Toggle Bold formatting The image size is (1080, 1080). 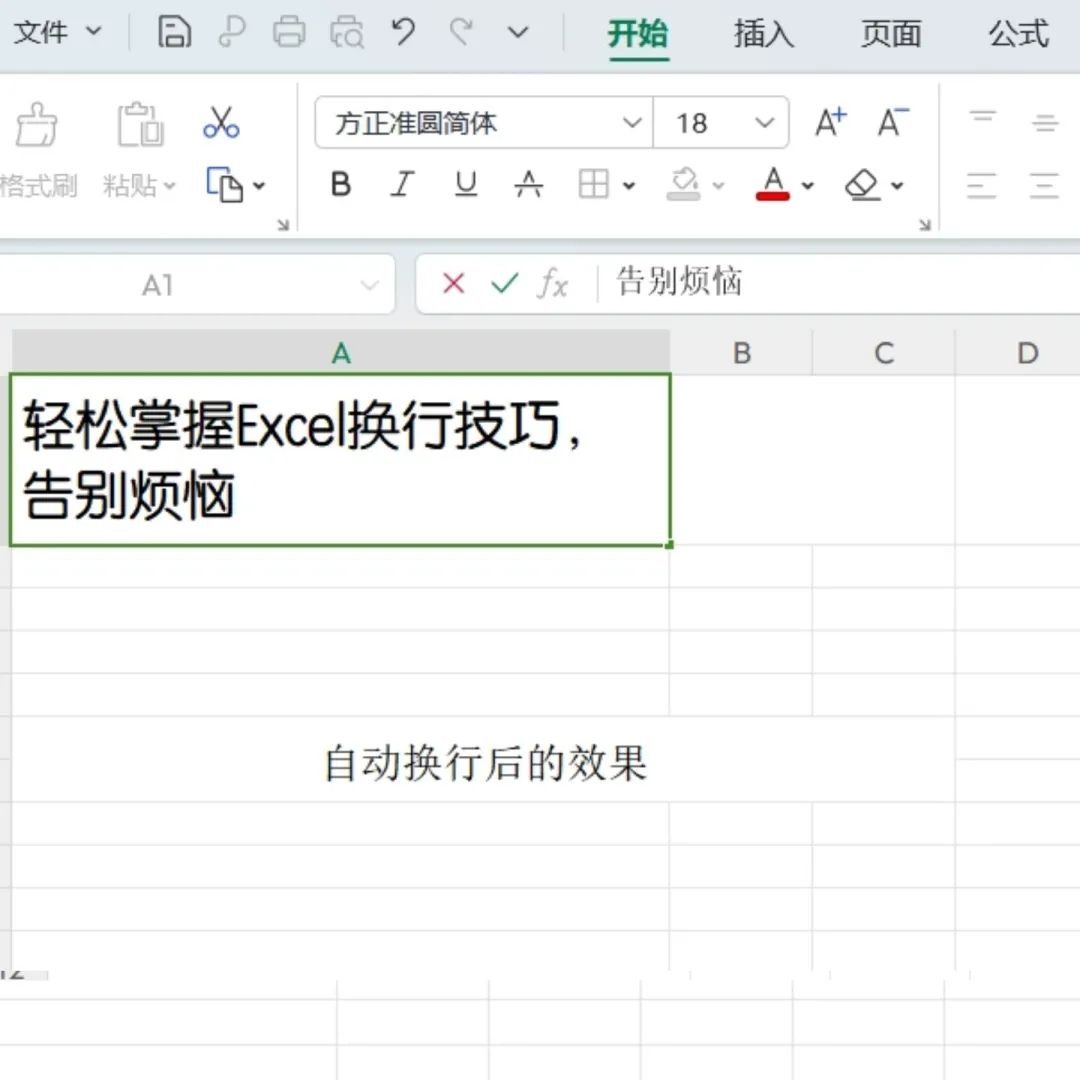341,185
